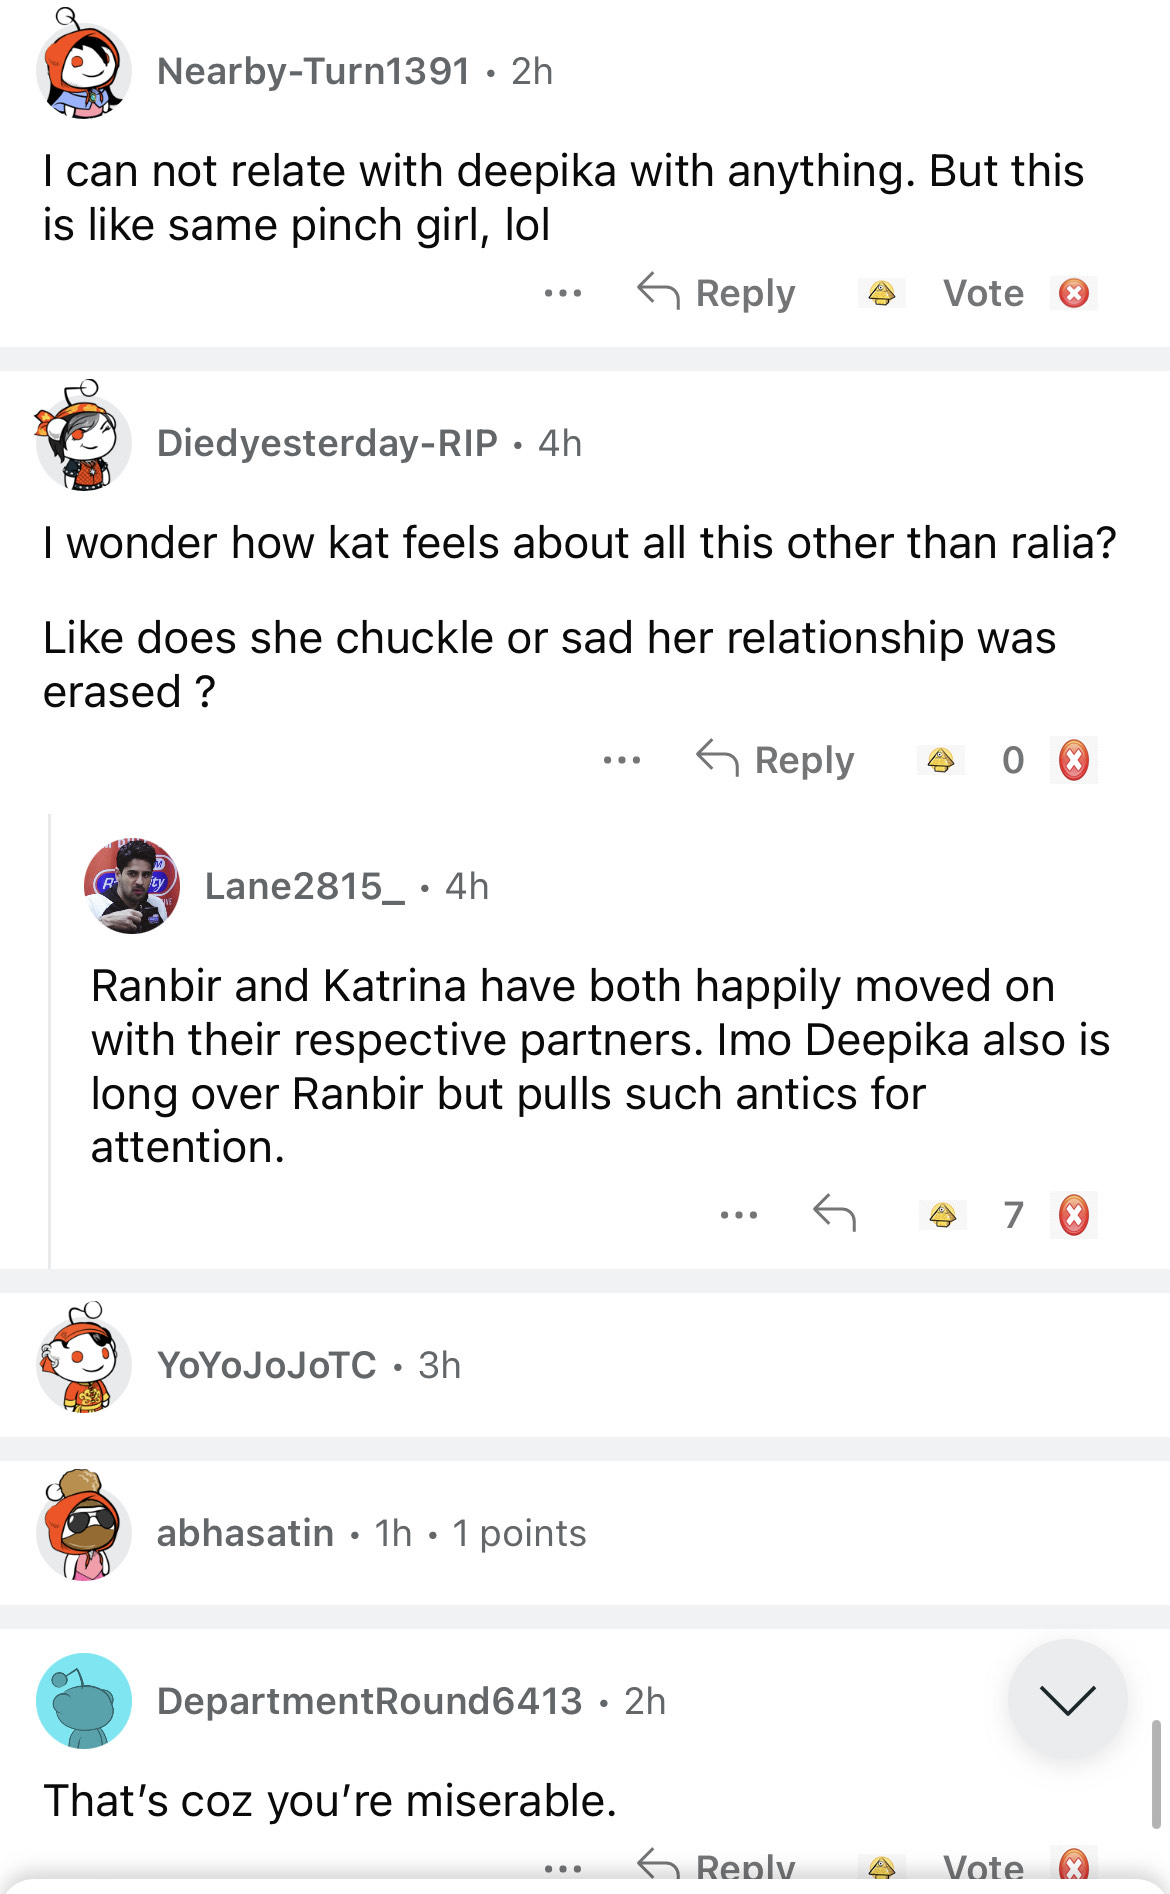
Task: Click reply arrow on Lane2815_'s comment
Action: [x=834, y=1214]
